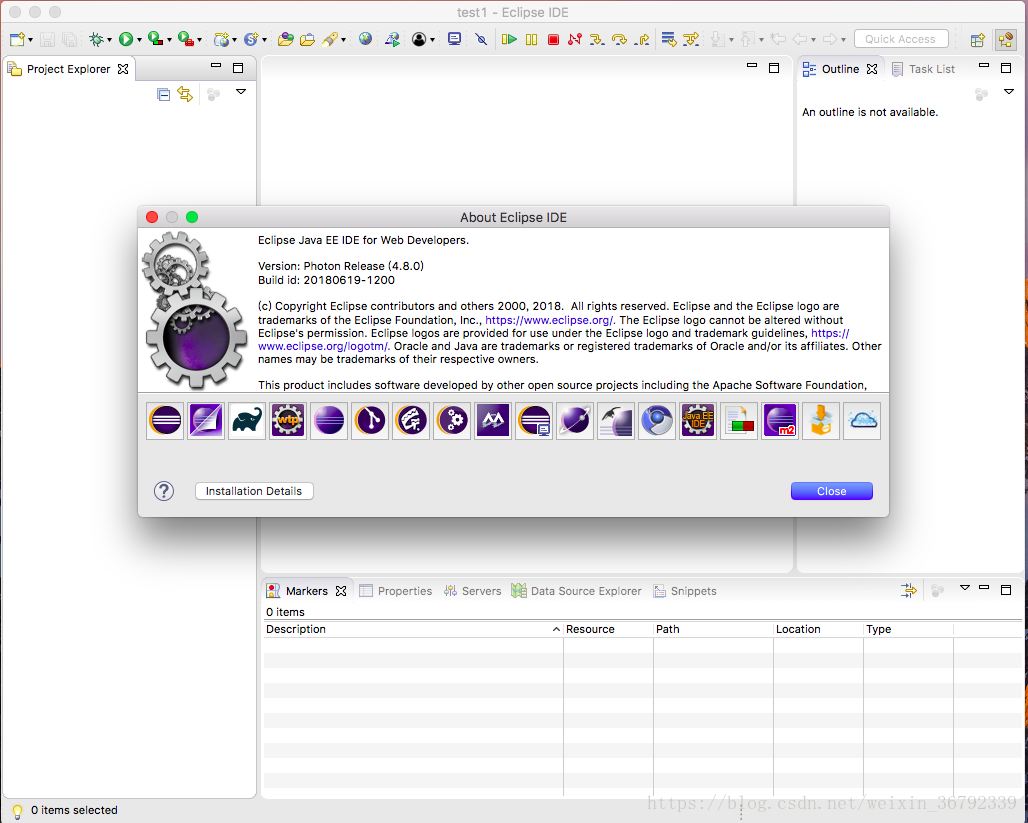
Task: Click the Open Type folder icon
Action: point(285,39)
